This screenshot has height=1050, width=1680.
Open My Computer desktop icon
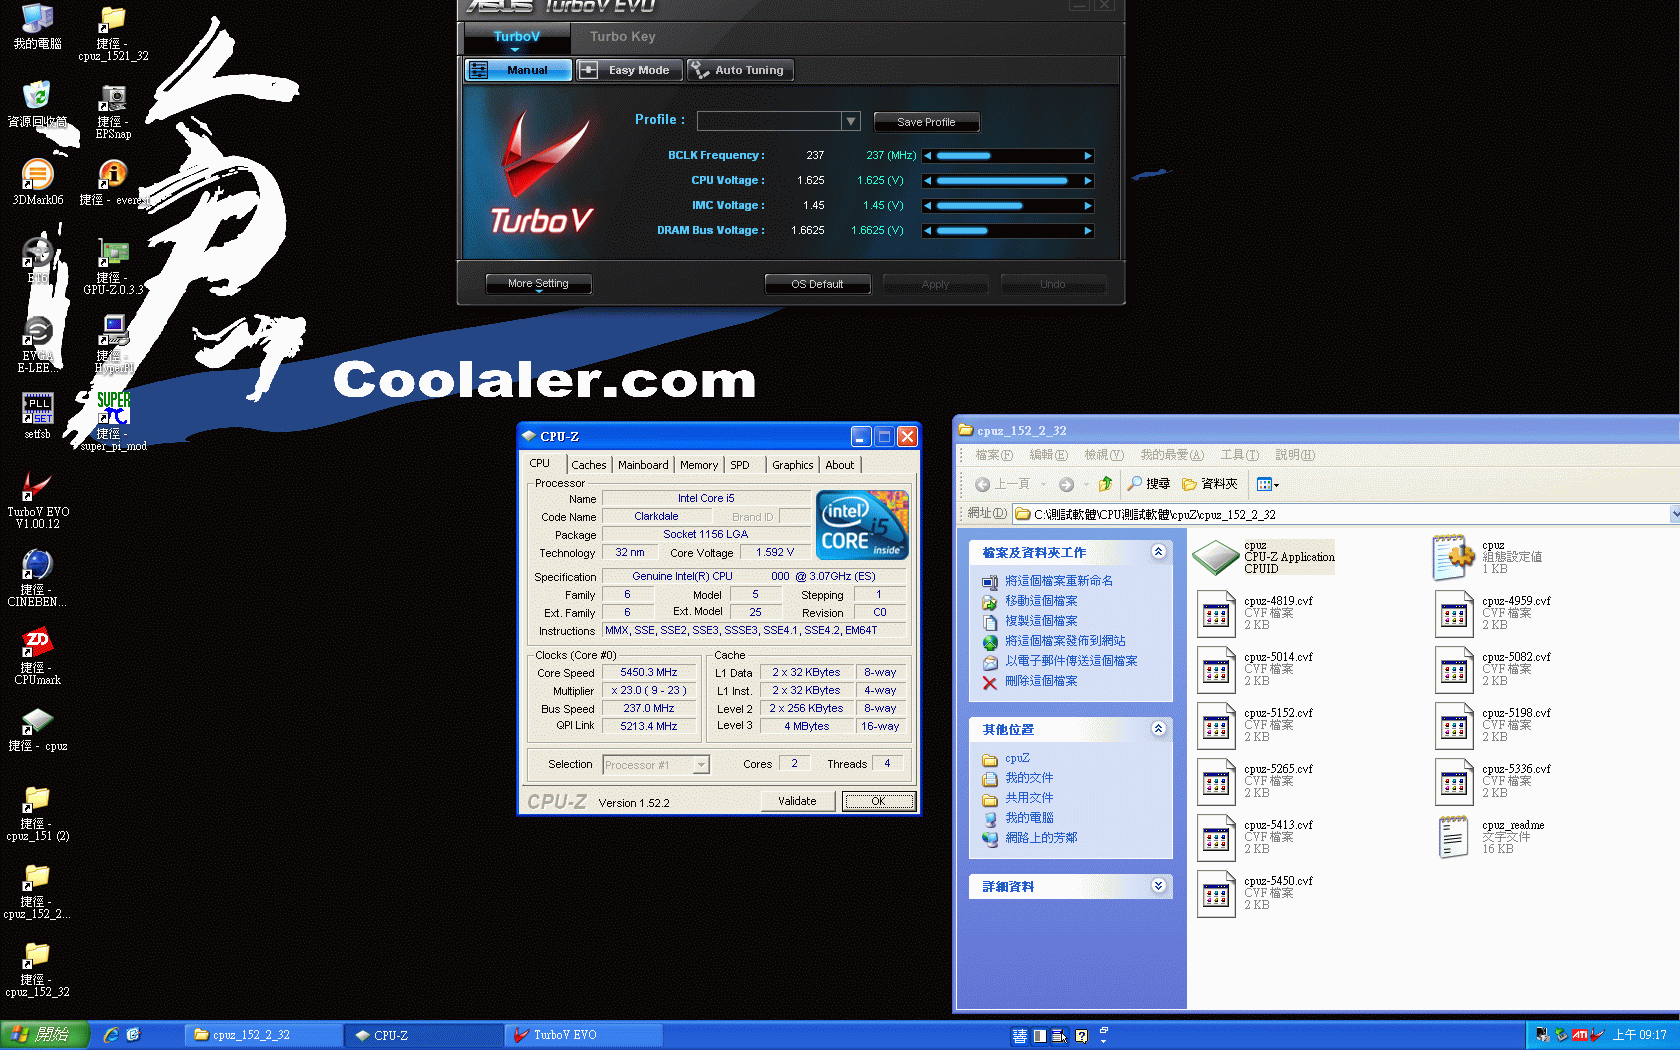[x=38, y=26]
